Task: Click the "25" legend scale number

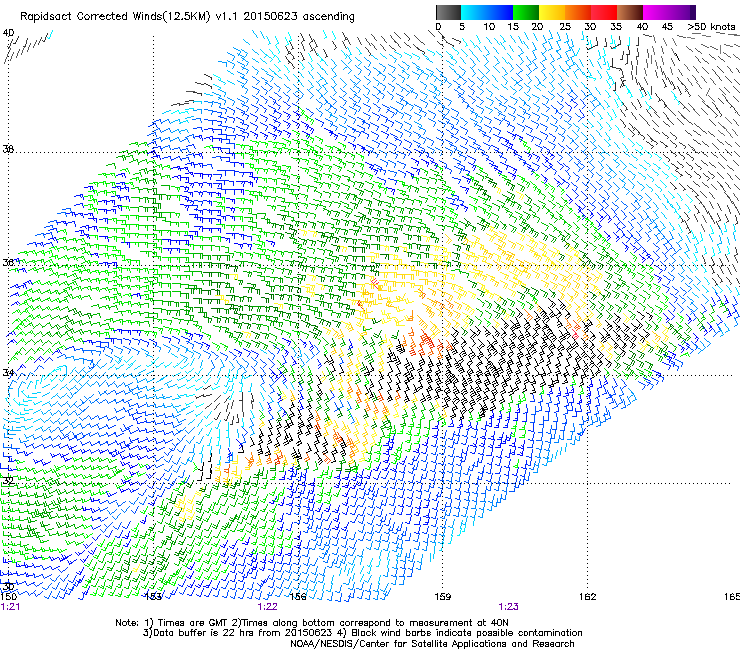Action: [x=565, y=27]
